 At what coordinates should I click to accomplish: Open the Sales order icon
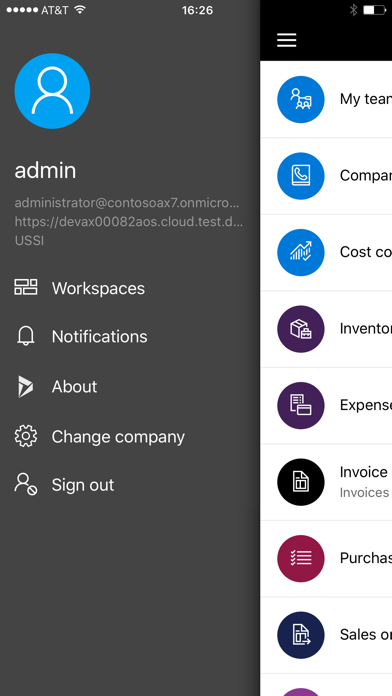click(301, 635)
